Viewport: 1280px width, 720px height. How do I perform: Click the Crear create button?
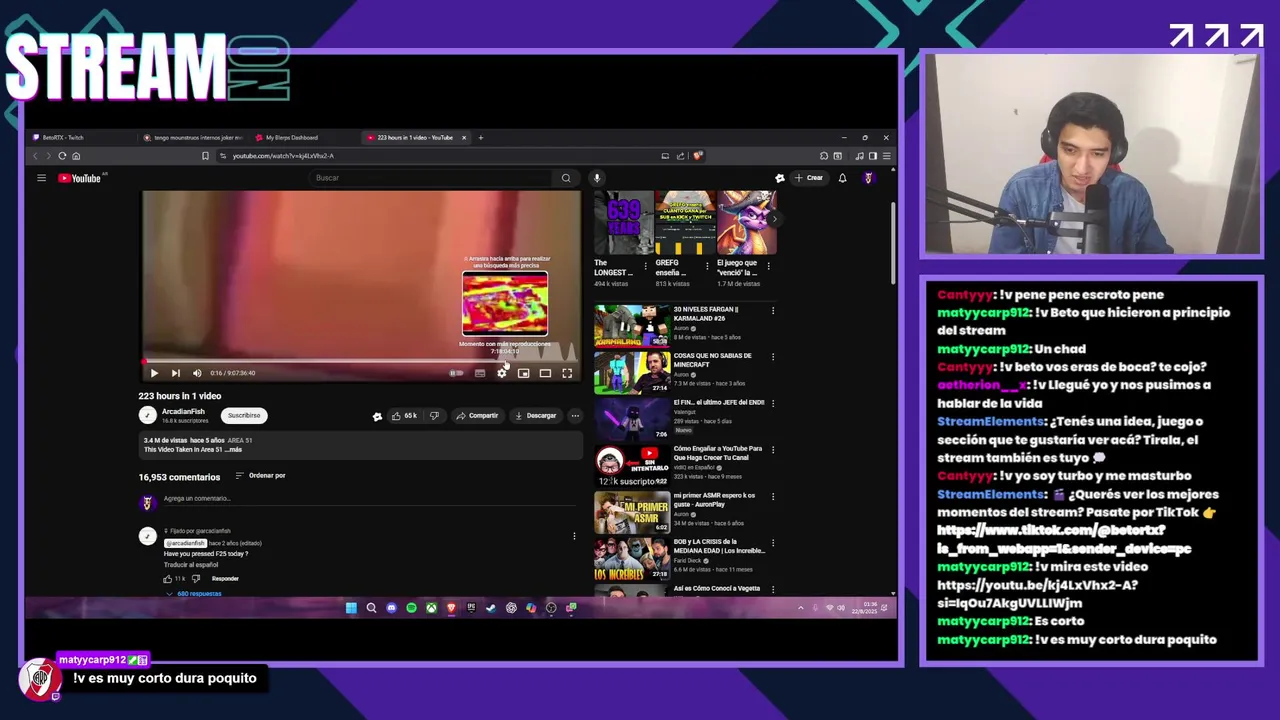pyautogui.click(x=809, y=178)
